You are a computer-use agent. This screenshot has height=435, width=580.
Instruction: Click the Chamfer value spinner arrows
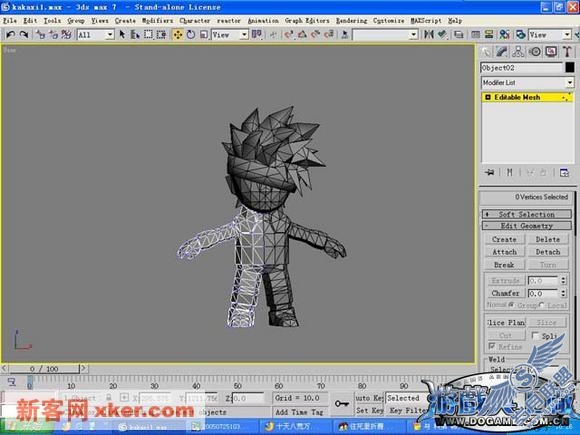[563, 293]
